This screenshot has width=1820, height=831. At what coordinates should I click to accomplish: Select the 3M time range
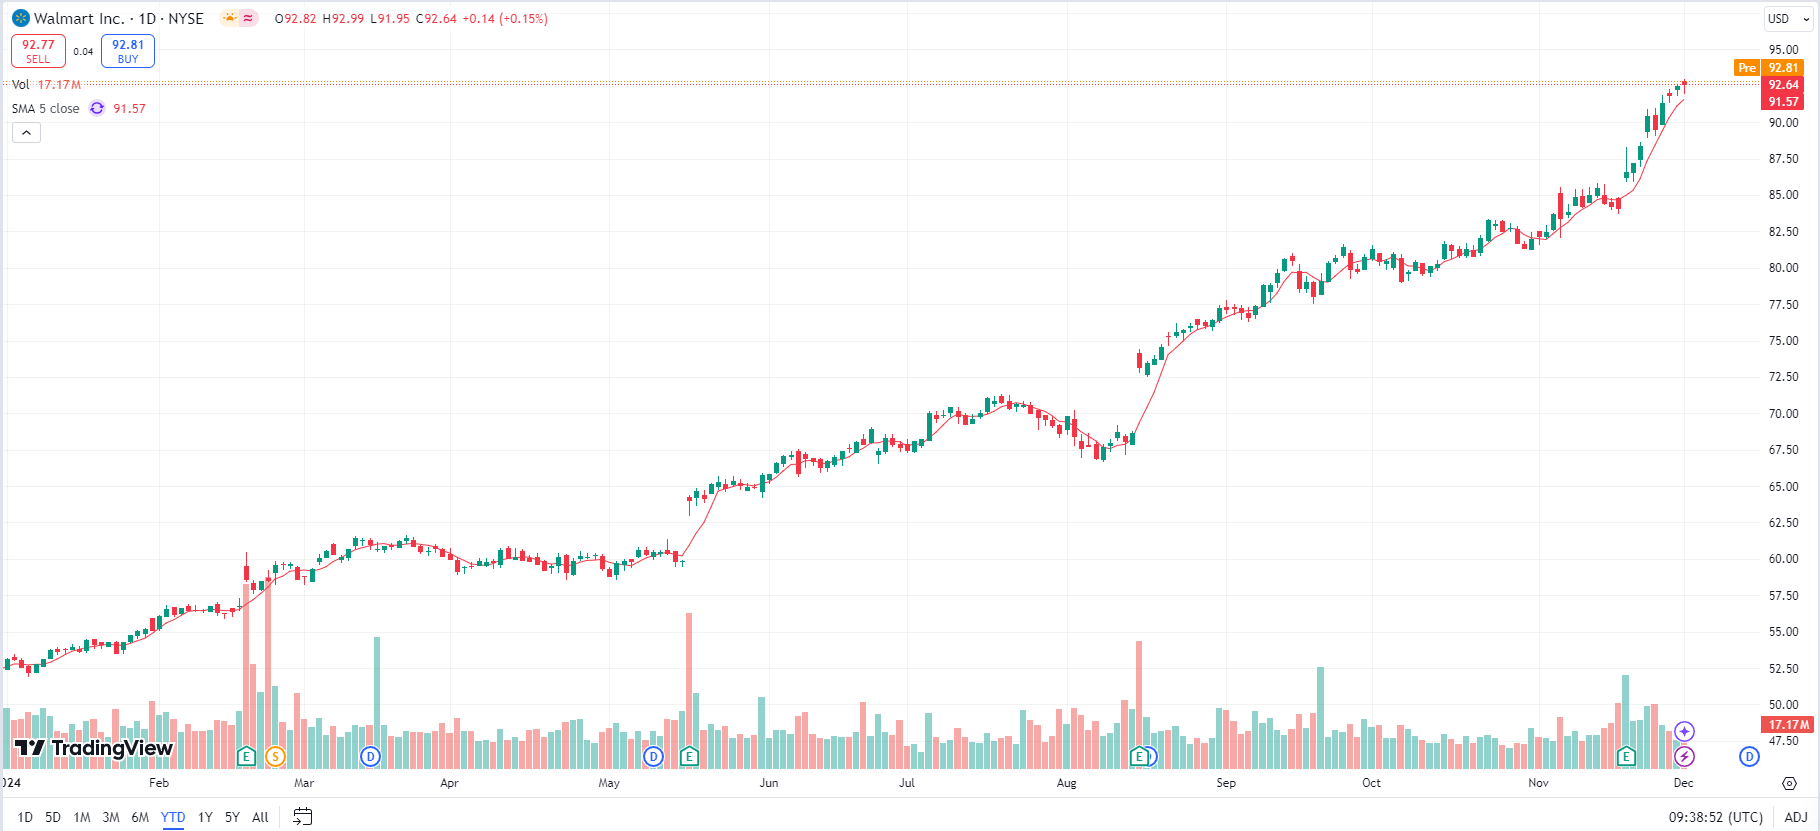coord(111,817)
